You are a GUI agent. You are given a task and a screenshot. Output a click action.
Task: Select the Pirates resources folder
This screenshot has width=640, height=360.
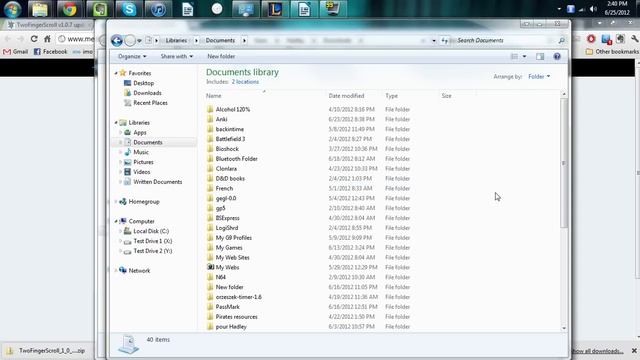(x=236, y=317)
